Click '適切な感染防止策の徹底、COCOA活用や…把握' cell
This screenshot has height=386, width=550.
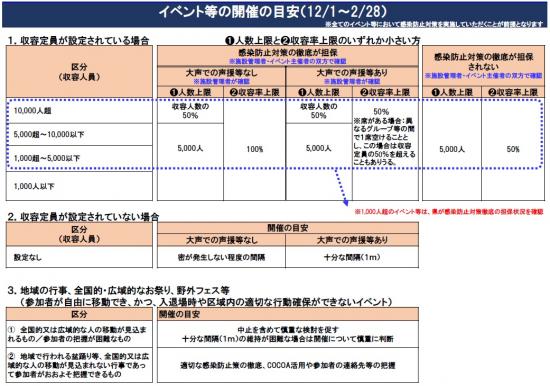(x=288, y=366)
